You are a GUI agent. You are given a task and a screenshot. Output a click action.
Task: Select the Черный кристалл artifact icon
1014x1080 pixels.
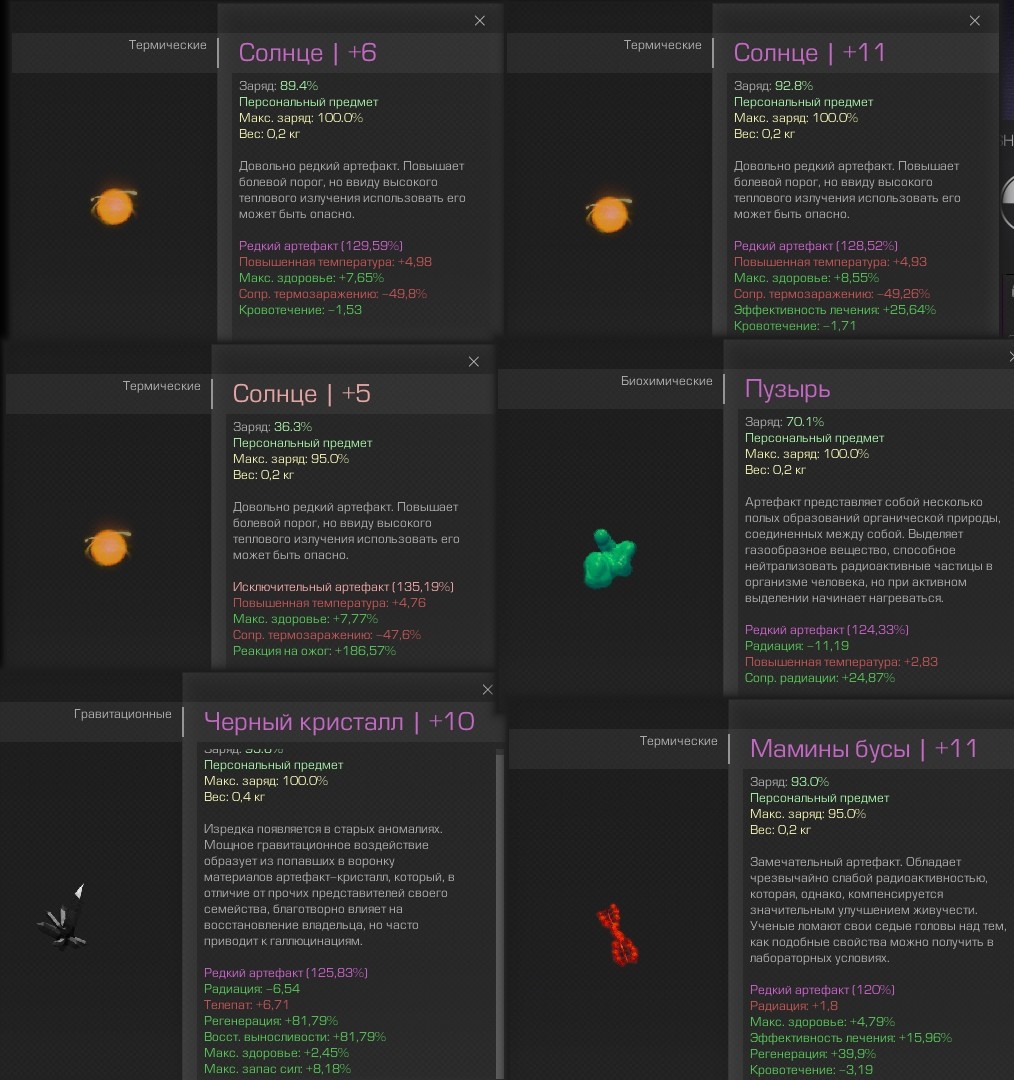coord(63,917)
